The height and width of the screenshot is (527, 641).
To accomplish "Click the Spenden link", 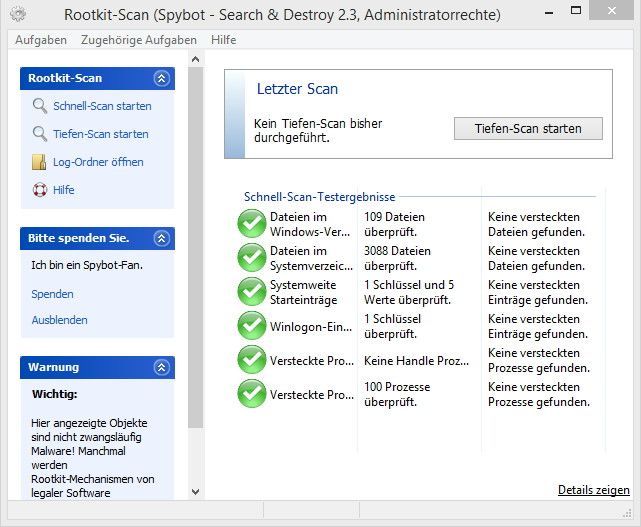I will 52,294.
